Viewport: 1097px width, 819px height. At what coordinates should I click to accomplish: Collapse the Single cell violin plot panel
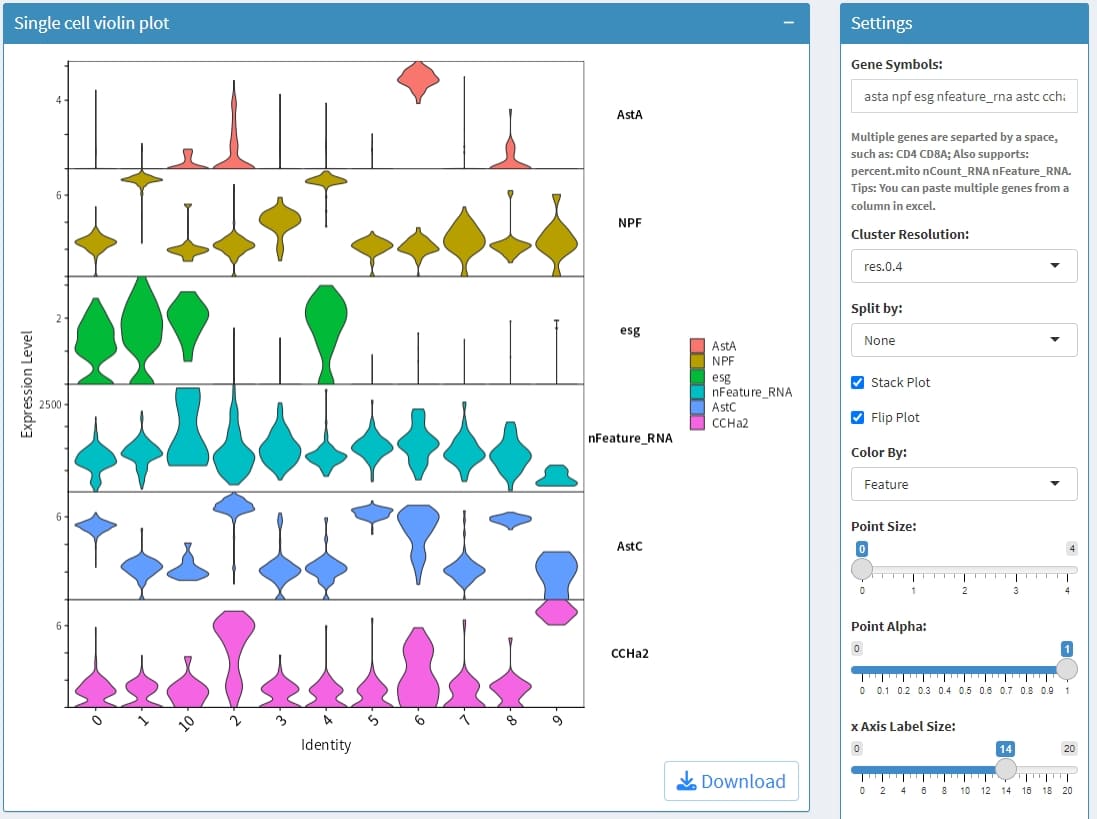tap(789, 23)
